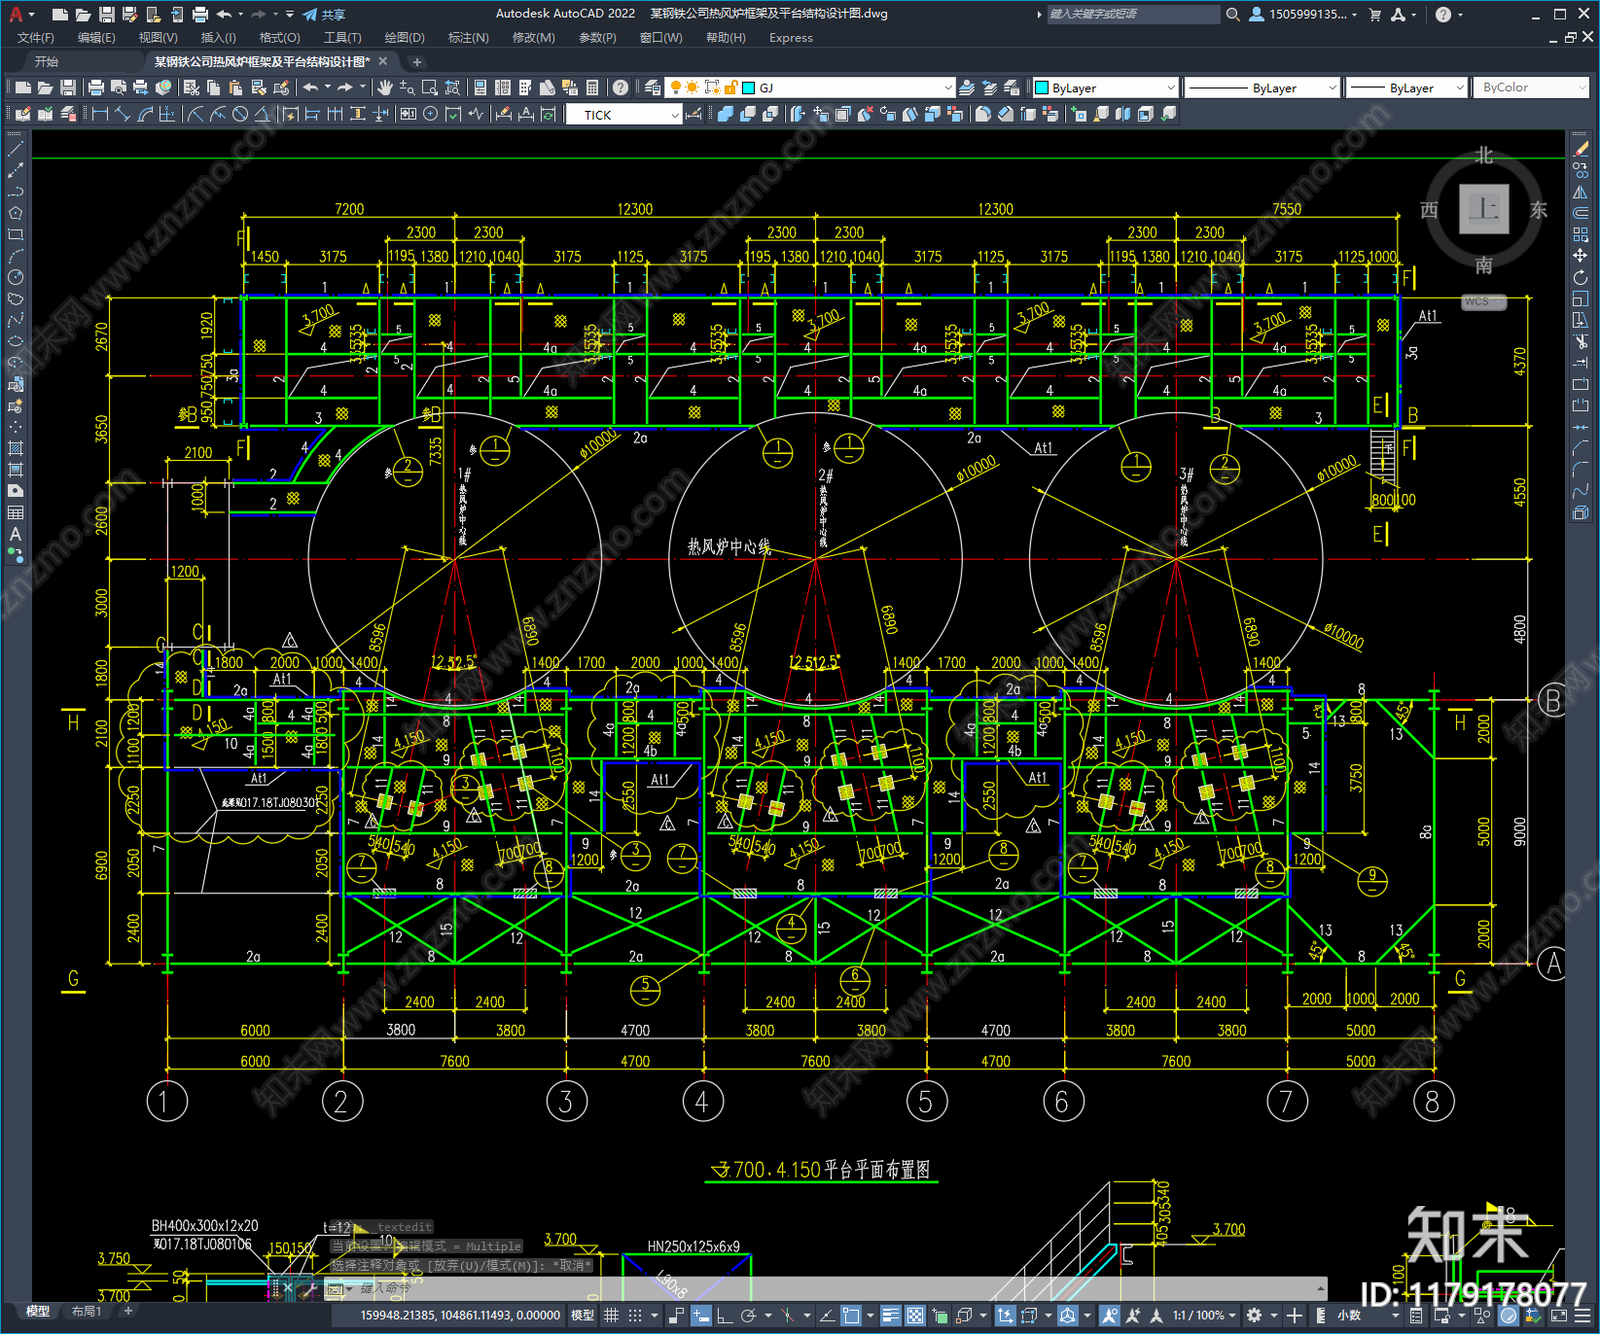Select the Circle draw tool in left toolbar
The height and width of the screenshot is (1334, 1600).
[15, 277]
